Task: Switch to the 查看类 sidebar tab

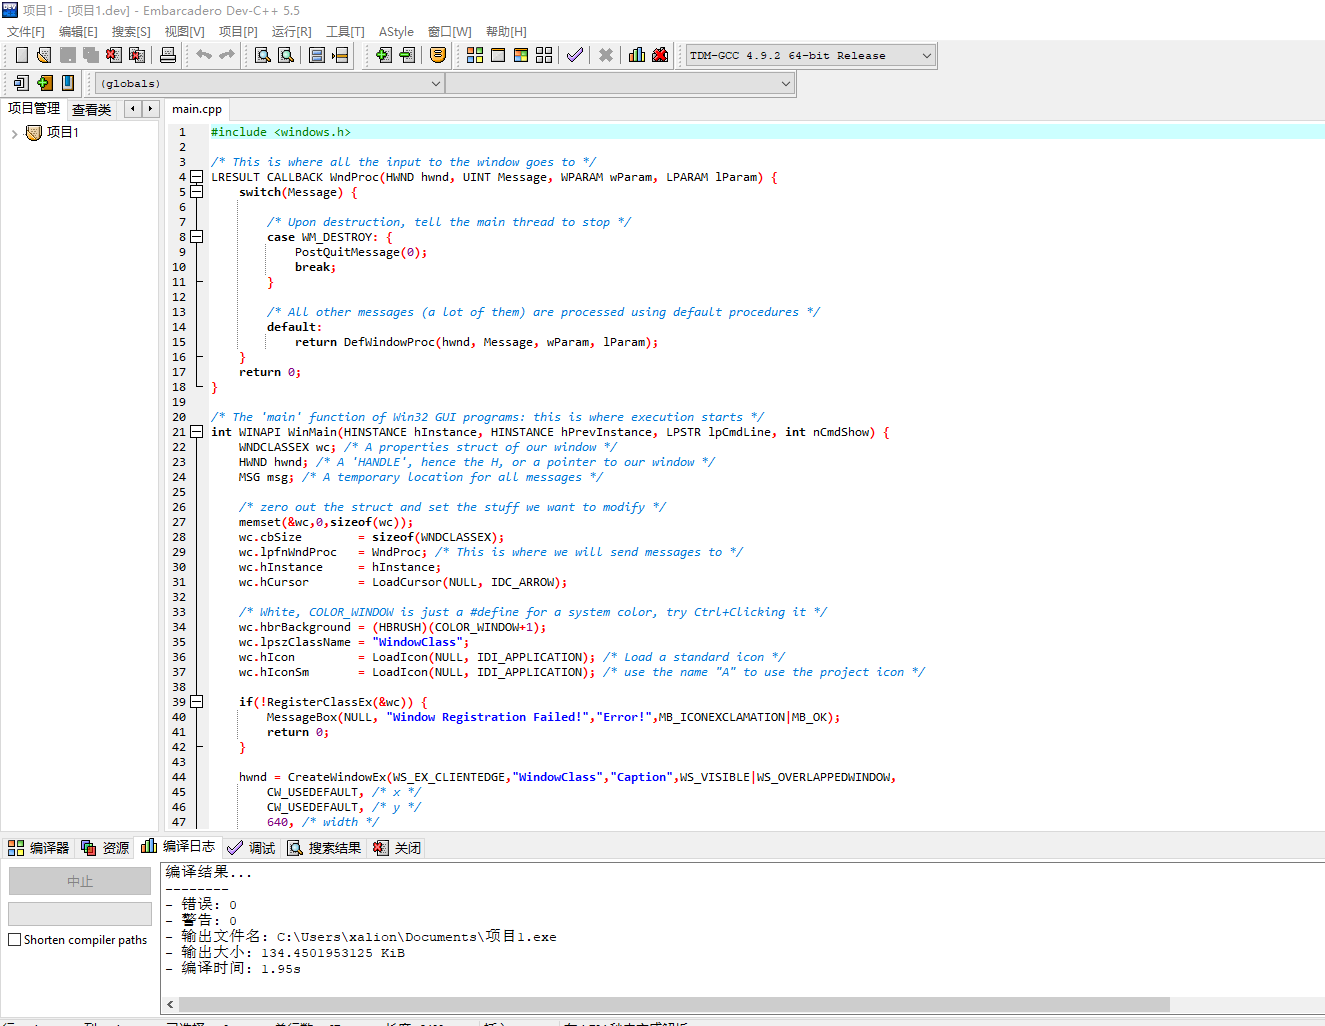Action: [92, 110]
